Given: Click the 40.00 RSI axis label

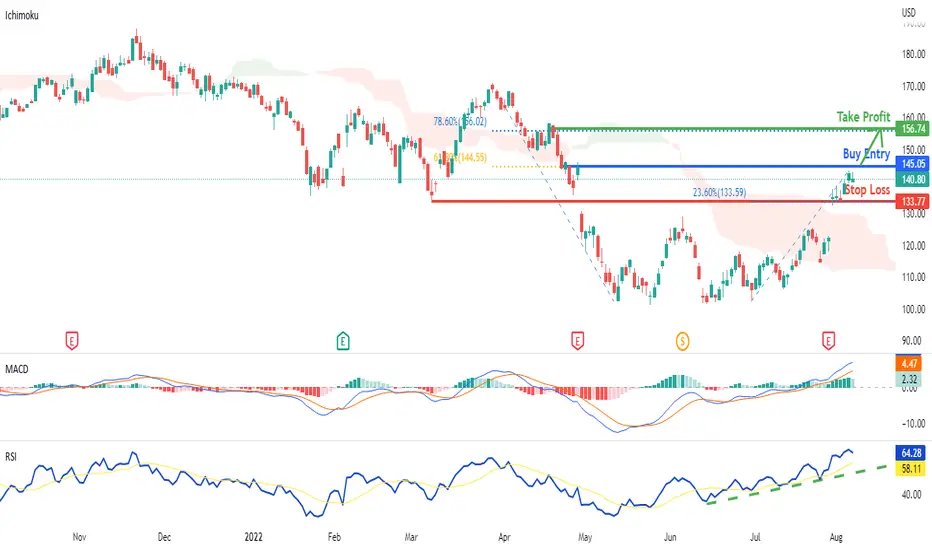Looking at the screenshot, I should pyautogui.click(x=912, y=495).
